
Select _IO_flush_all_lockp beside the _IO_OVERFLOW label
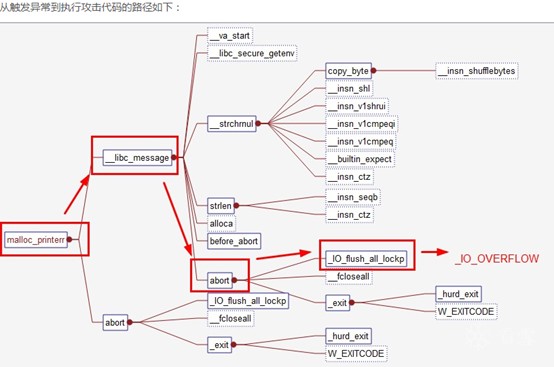[x=366, y=259]
